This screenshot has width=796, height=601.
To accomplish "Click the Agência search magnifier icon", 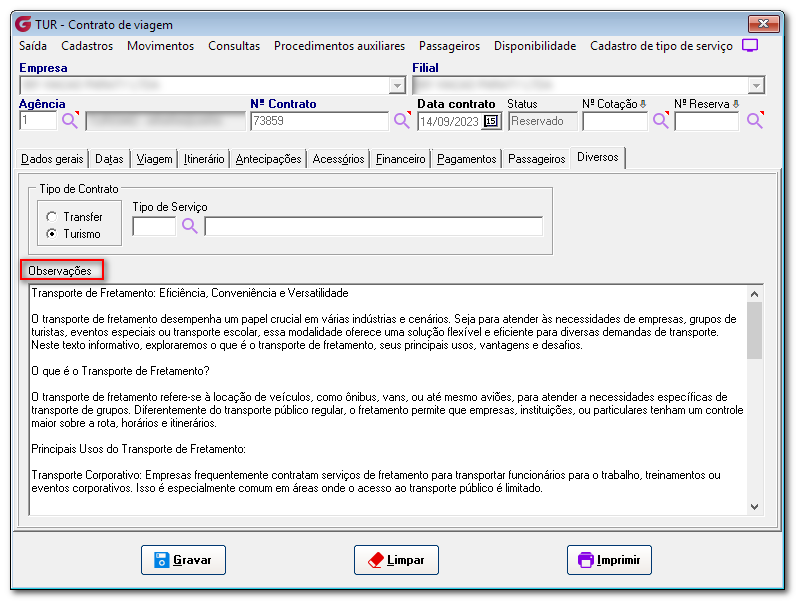I will [70, 120].
